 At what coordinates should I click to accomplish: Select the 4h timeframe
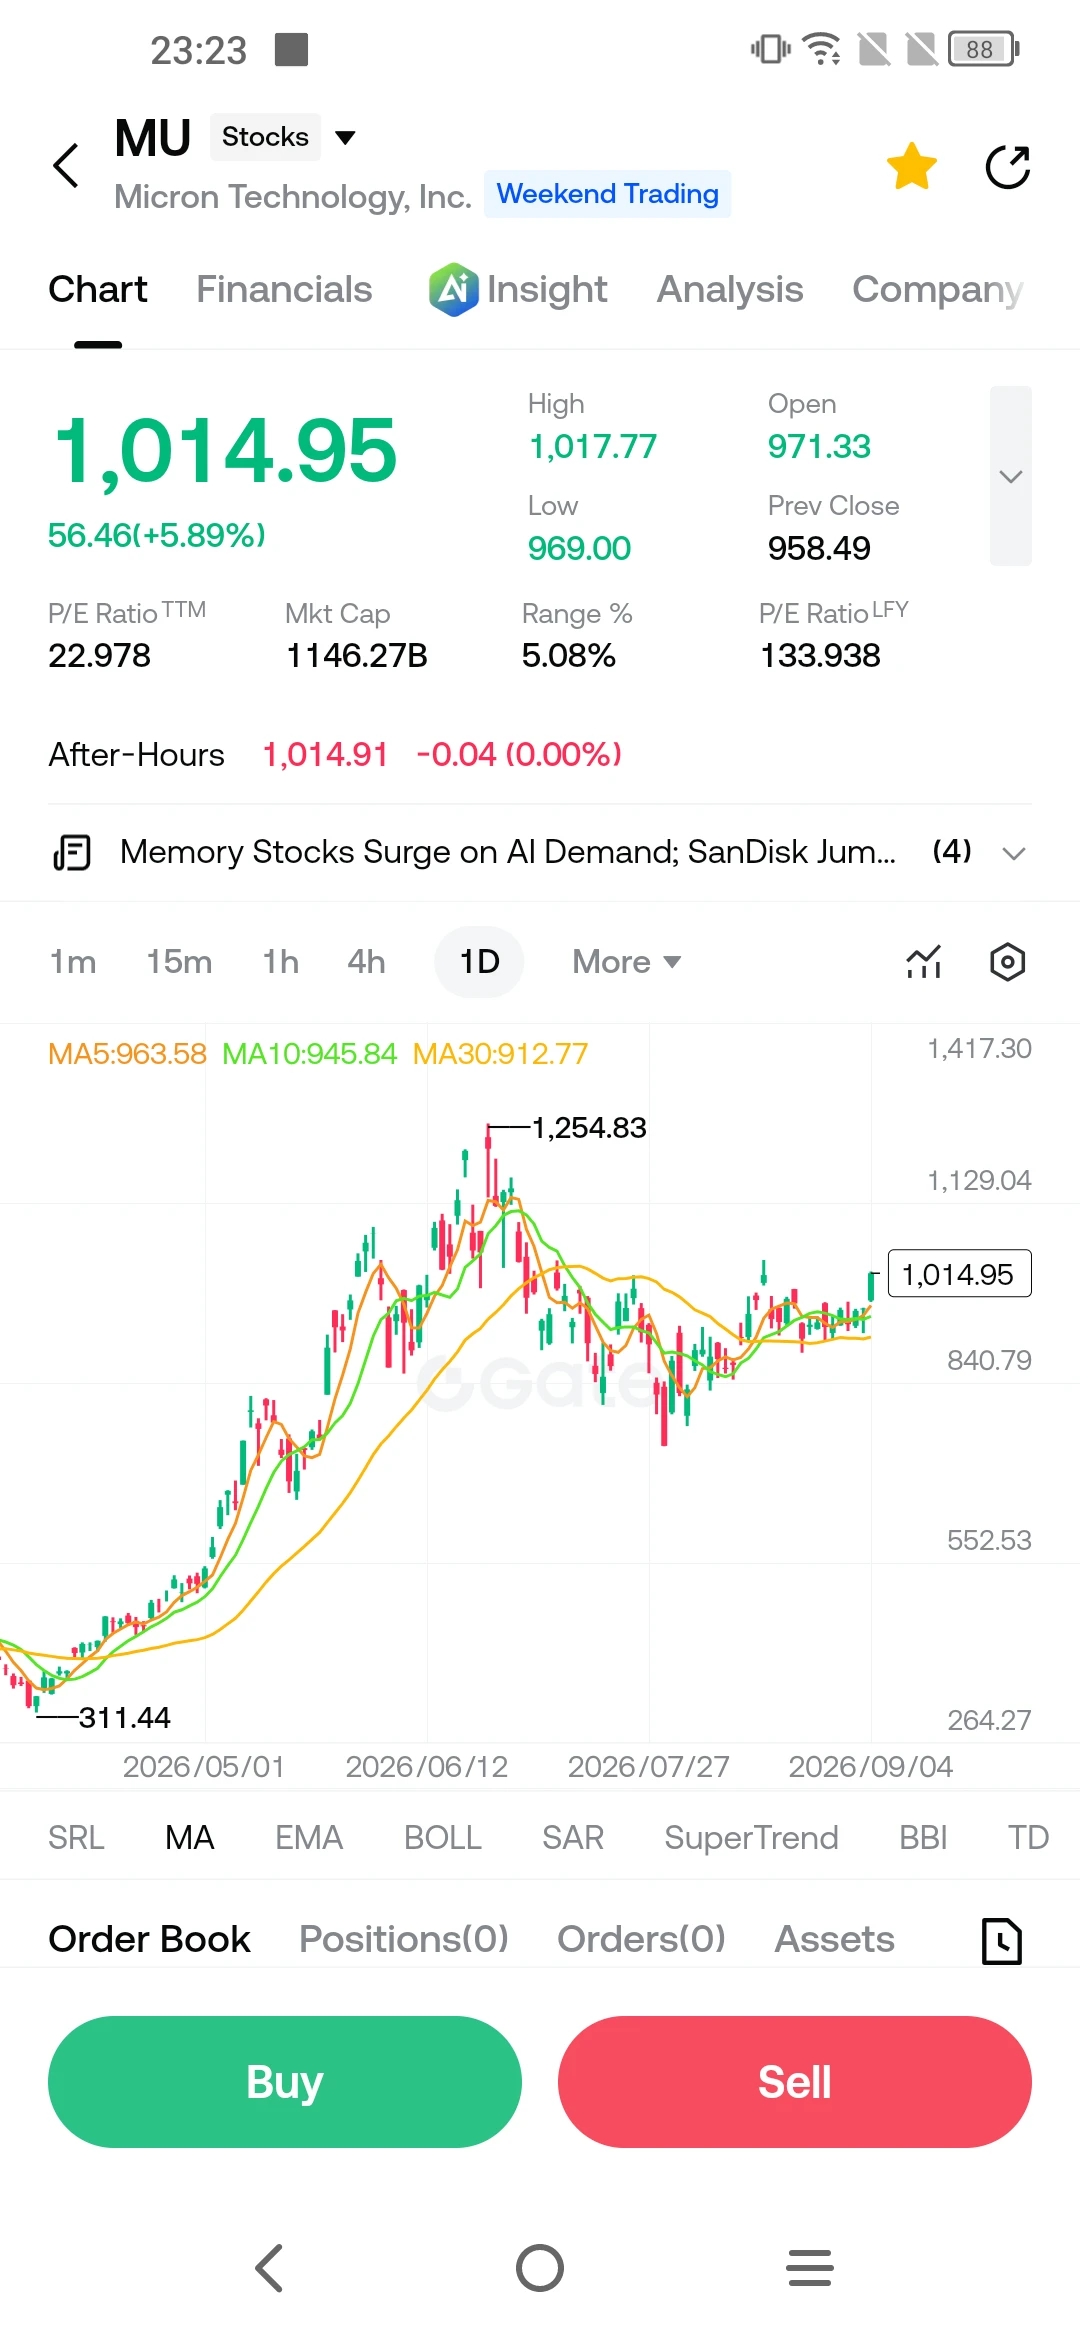coord(366,962)
